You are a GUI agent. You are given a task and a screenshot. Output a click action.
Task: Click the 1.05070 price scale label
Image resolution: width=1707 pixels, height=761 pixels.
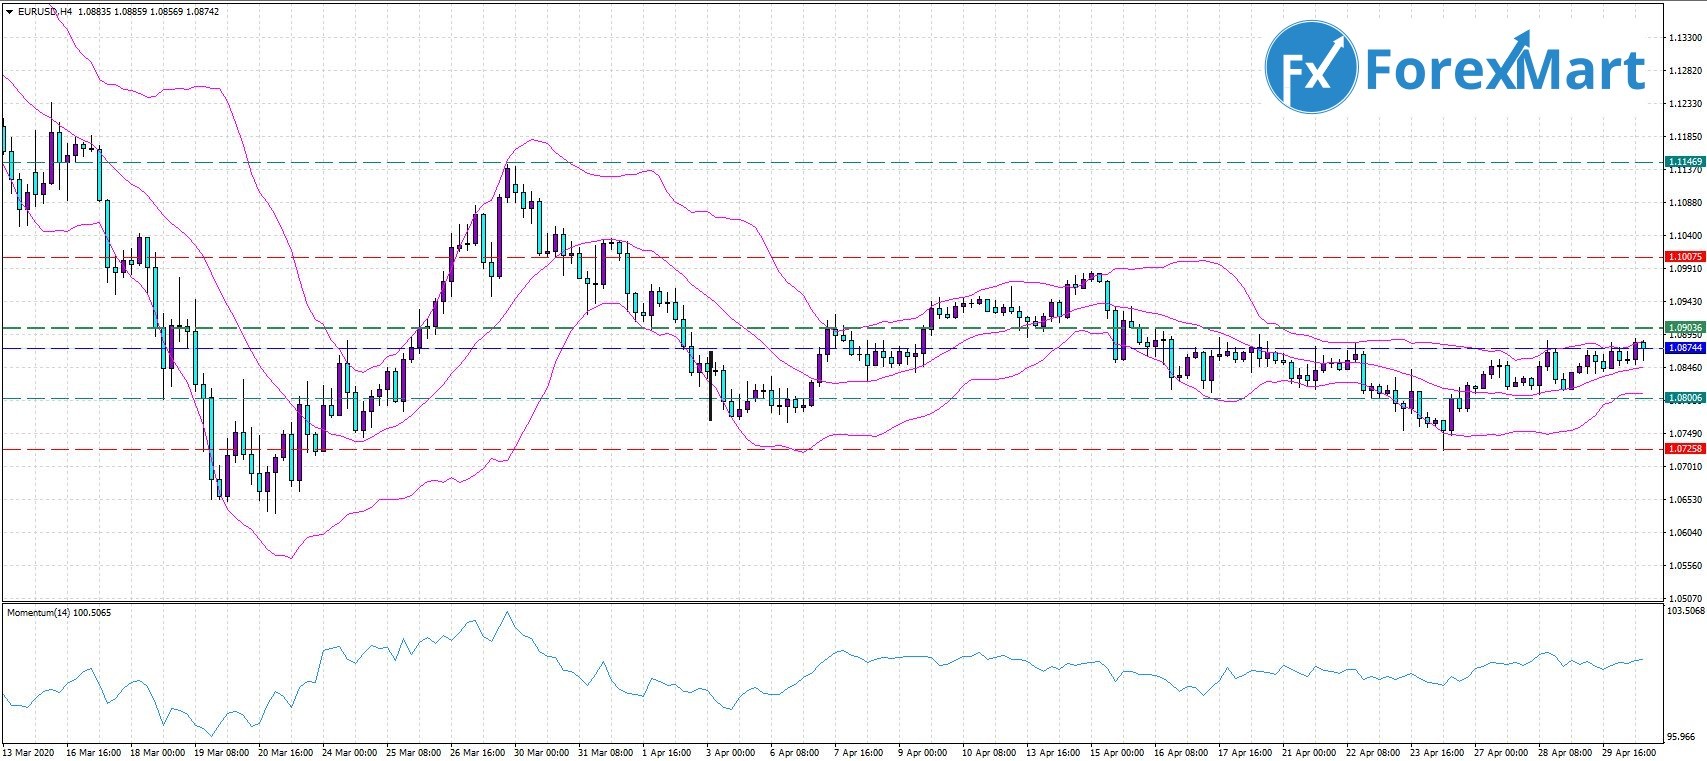1685,598
